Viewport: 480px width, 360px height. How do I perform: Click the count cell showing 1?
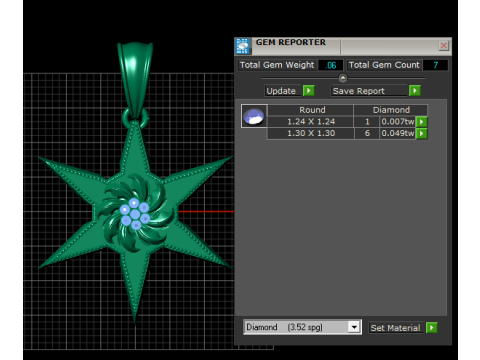(367, 122)
